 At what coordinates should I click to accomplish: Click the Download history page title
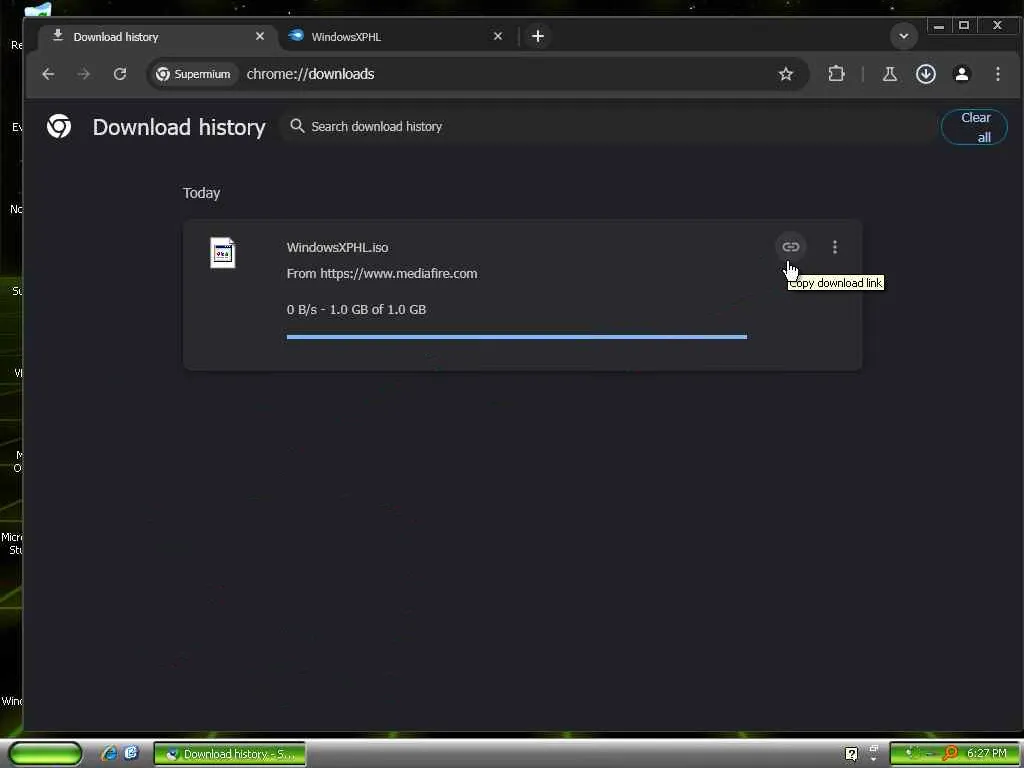179,127
